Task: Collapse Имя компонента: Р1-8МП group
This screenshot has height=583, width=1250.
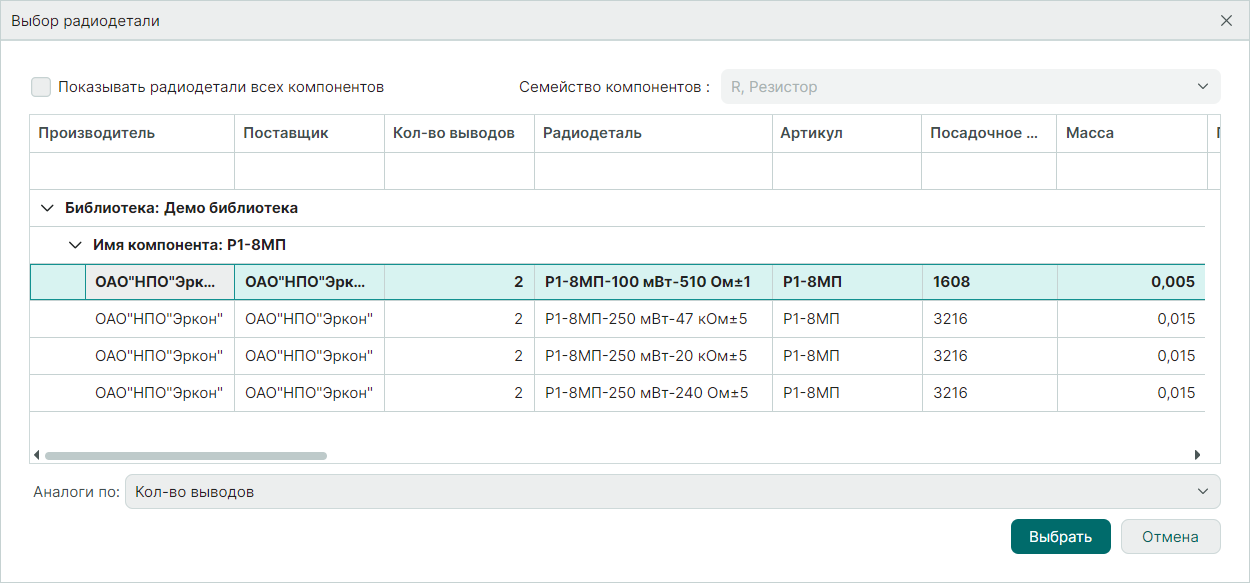Action: point(74,244)
